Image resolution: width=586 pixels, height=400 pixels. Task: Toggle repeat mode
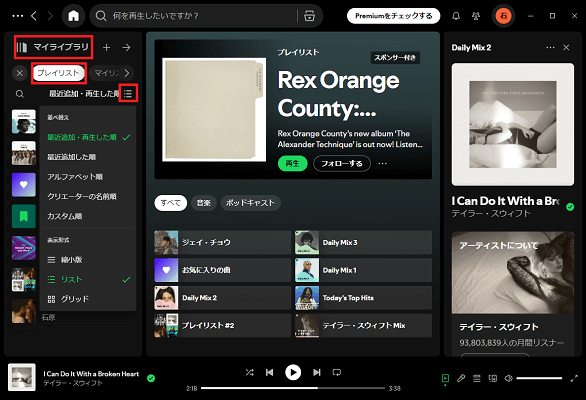pos(337,372)
